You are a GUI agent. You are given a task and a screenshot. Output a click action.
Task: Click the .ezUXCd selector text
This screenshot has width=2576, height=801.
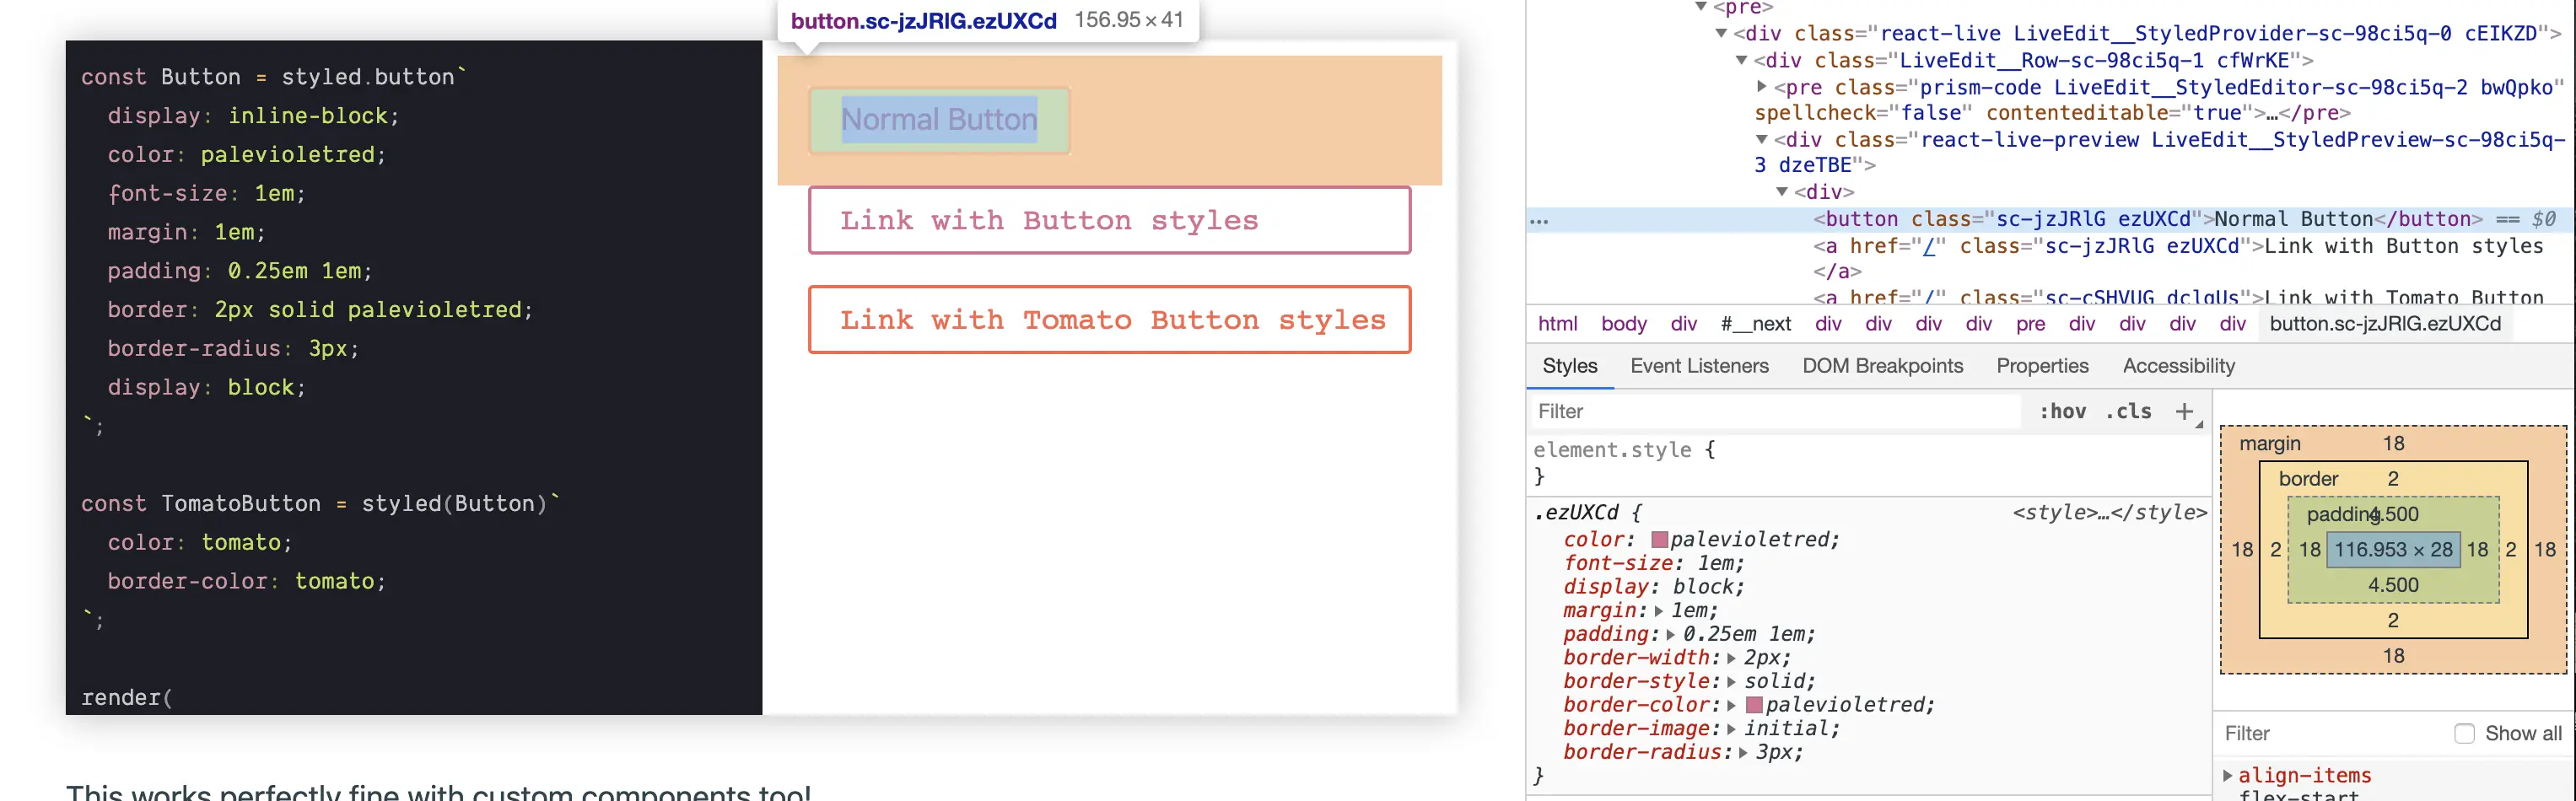point(1576,513)
